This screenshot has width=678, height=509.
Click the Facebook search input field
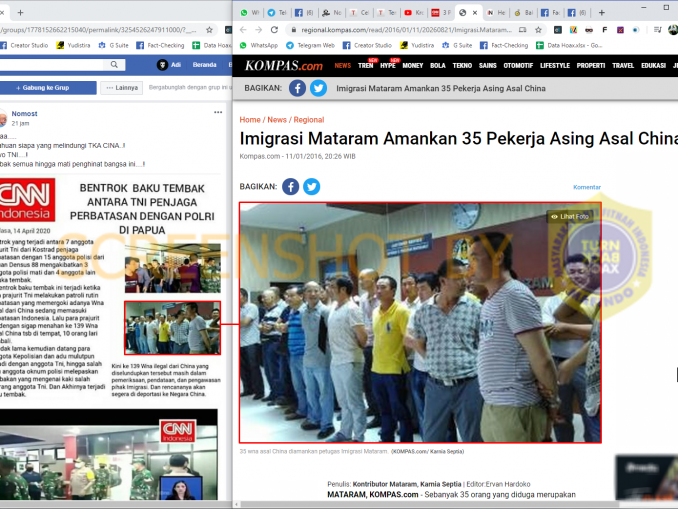click(x=51, y=64)
